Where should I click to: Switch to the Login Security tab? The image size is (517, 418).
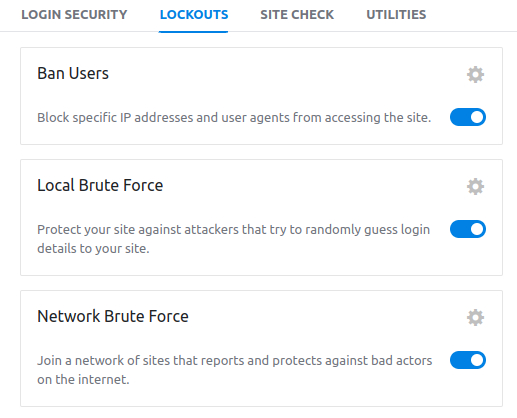pyautogui.click(x=74, y=15)
